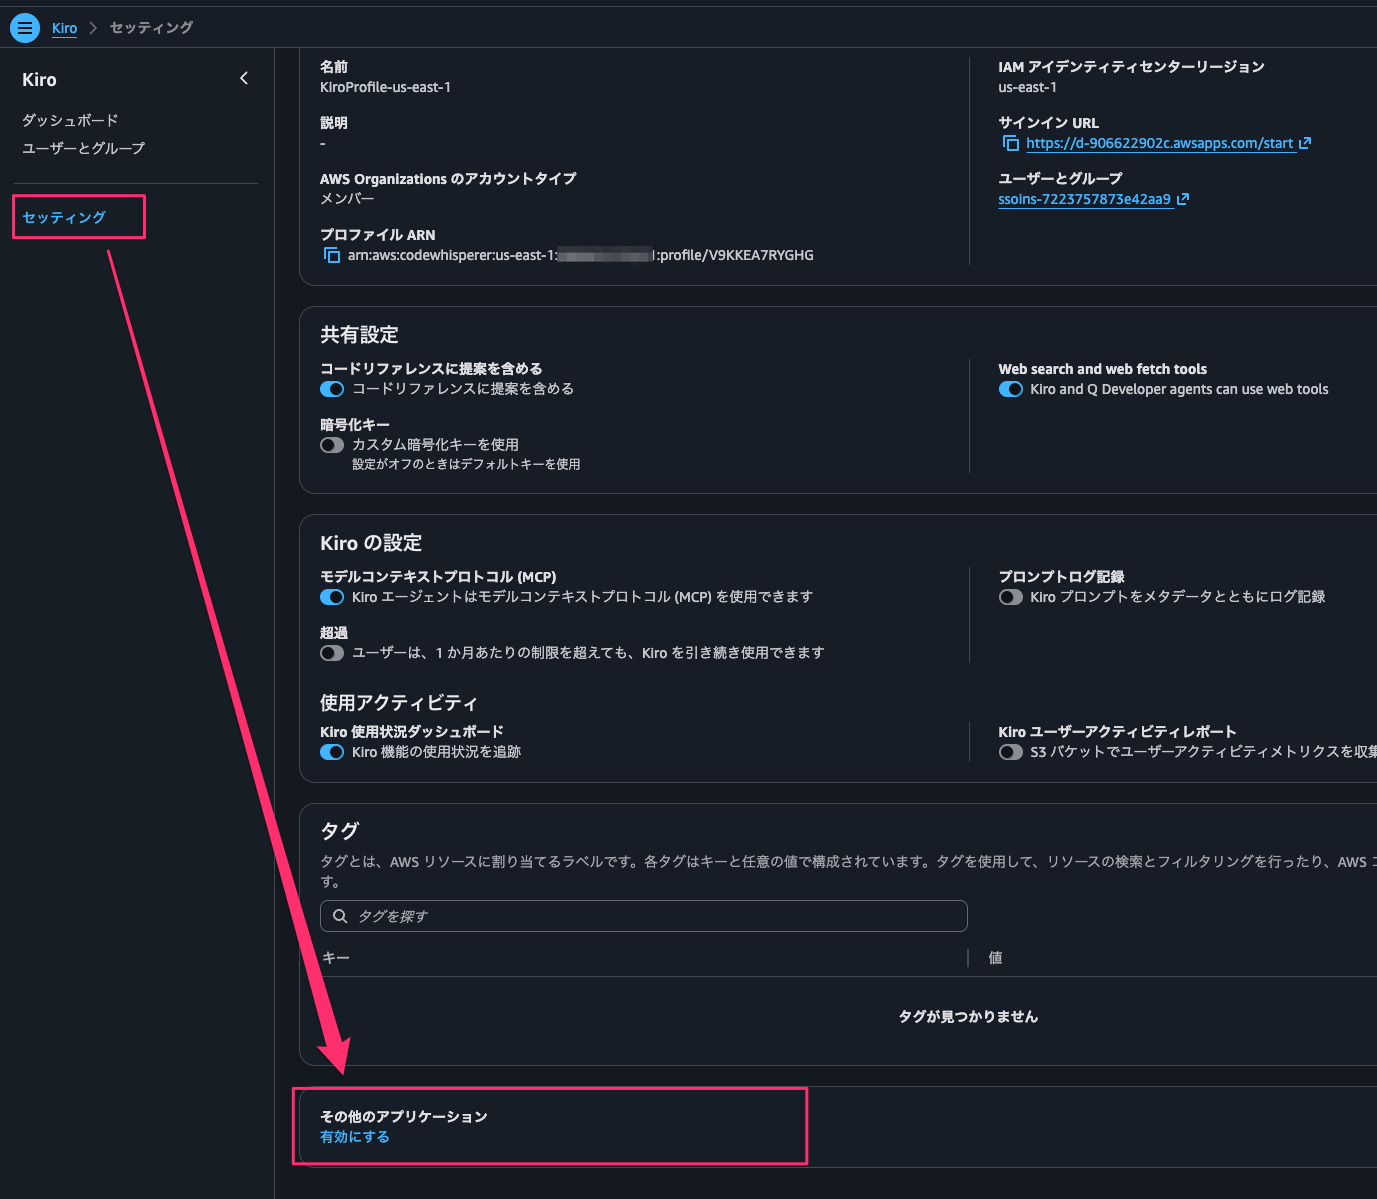Turn off Kiro usage dashboard tracking
This screenshot has width=1377, height=1199.
332,752
